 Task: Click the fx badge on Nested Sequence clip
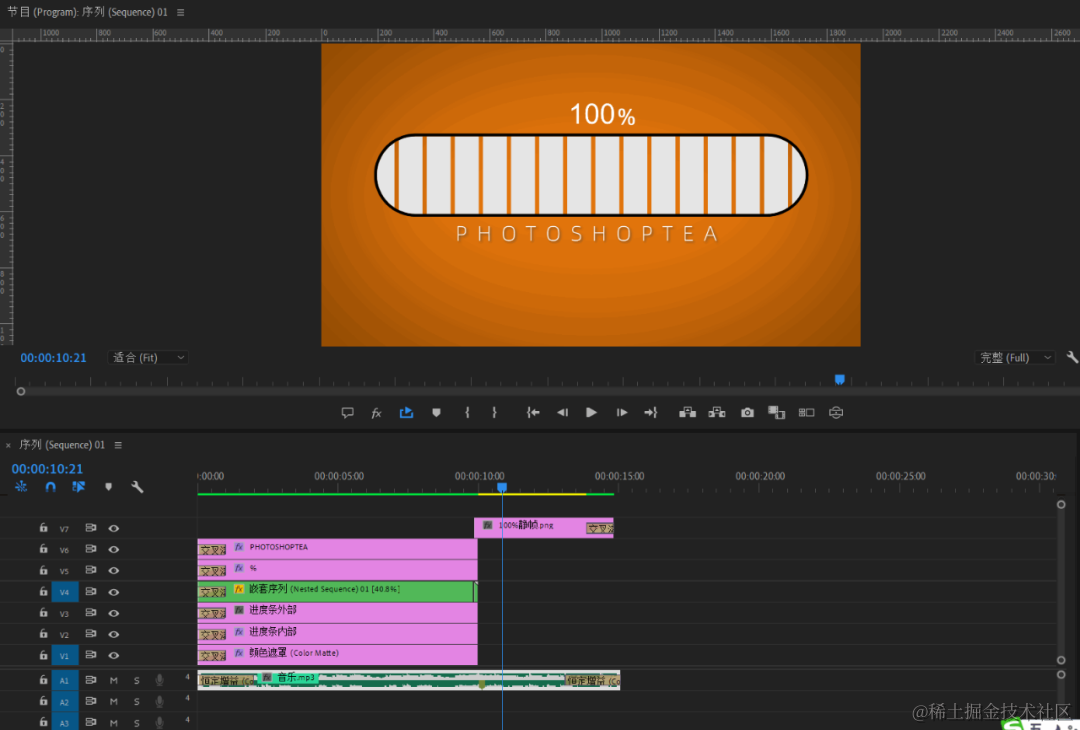click(239, 589)
